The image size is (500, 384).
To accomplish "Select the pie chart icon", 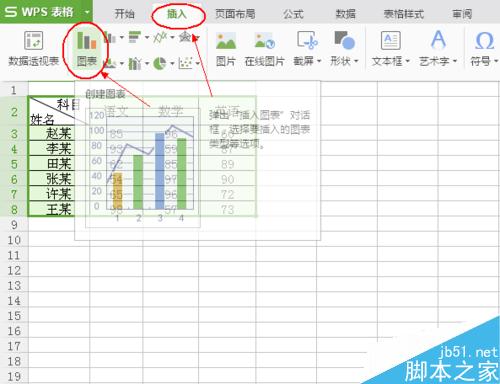I will click(x=160, y=63).
